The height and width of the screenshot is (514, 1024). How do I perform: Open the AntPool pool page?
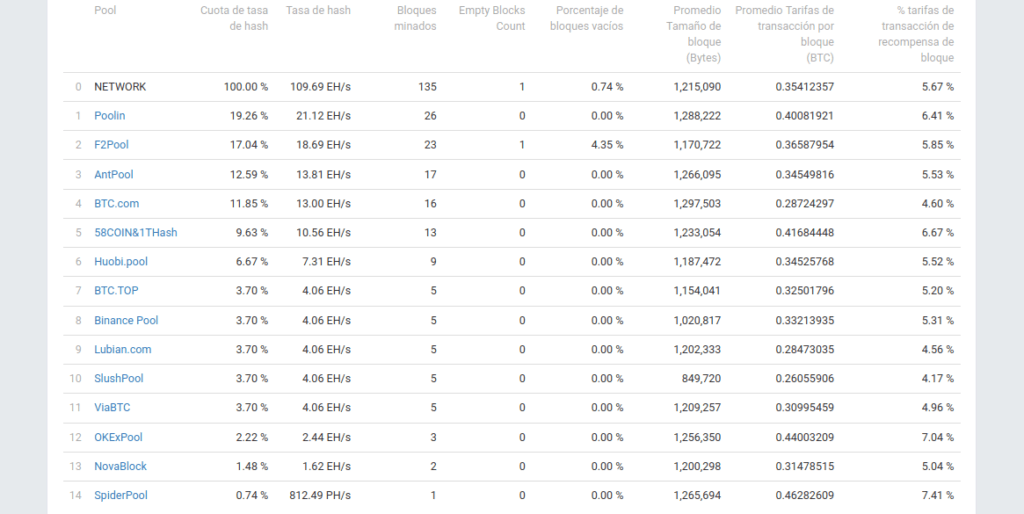point(113,174)
